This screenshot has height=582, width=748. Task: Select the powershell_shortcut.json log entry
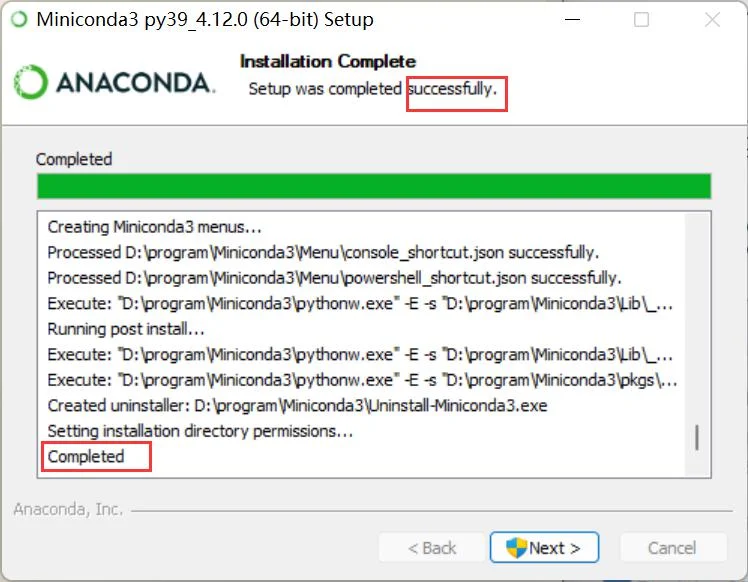[x=333, y=277]
